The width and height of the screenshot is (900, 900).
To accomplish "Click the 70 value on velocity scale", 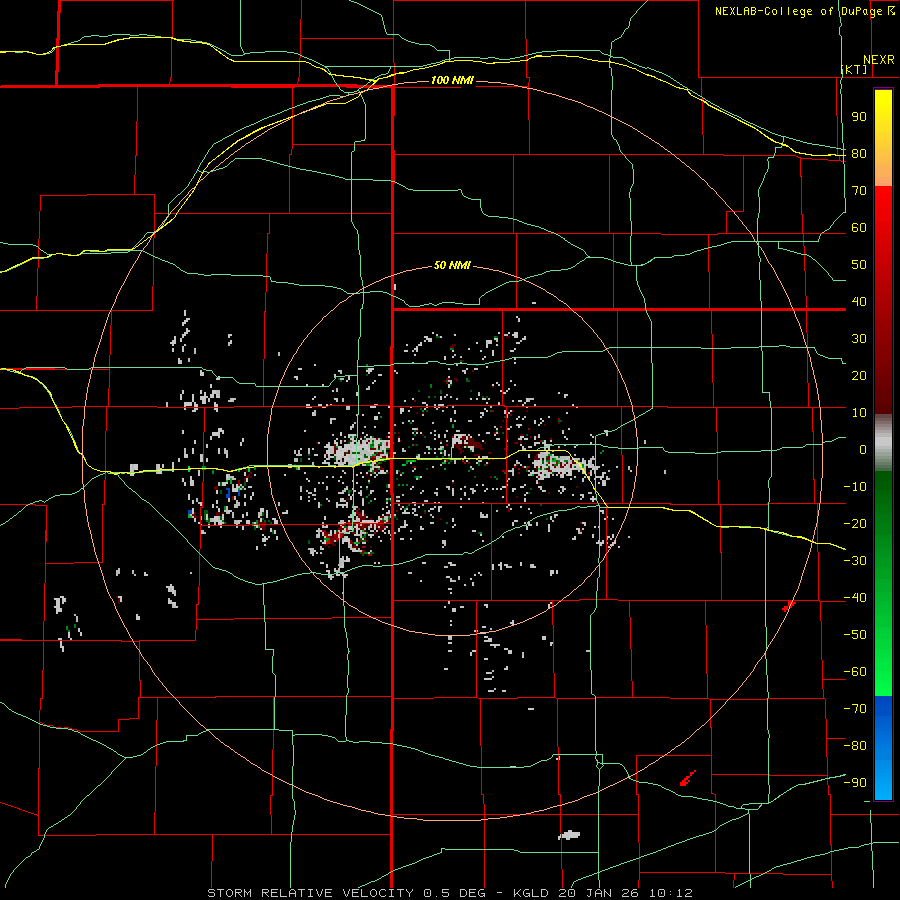I will click(859, 191).
